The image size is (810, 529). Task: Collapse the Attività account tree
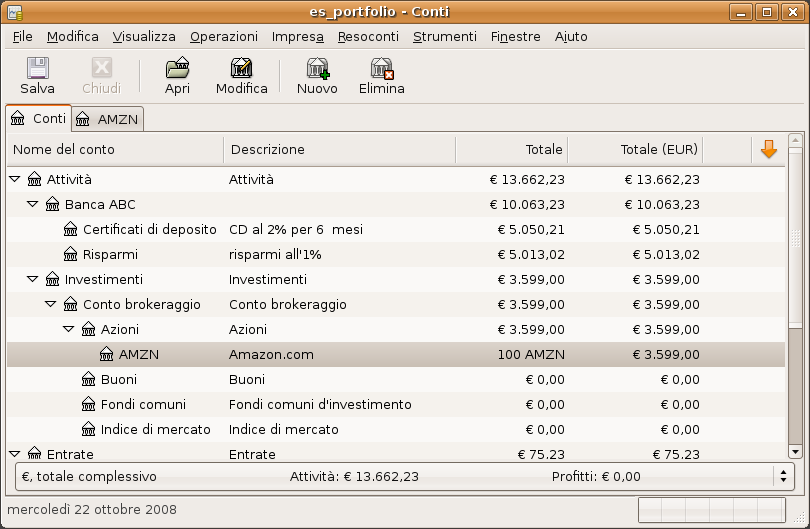click(14, 179)
